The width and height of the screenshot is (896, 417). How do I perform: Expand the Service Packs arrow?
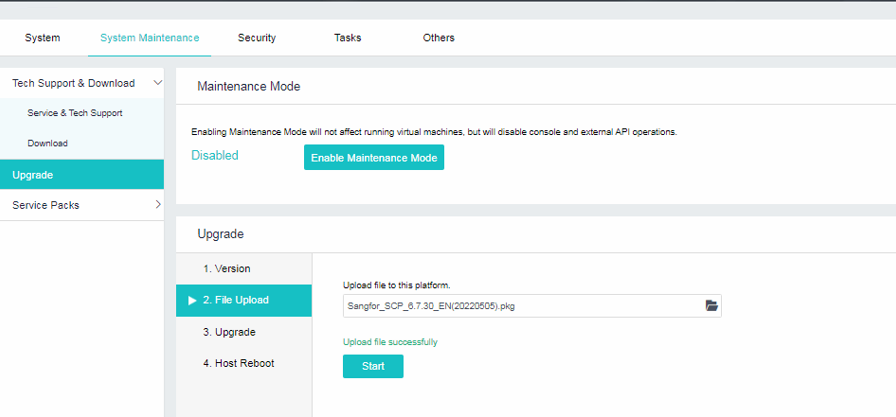pos(157,205)
